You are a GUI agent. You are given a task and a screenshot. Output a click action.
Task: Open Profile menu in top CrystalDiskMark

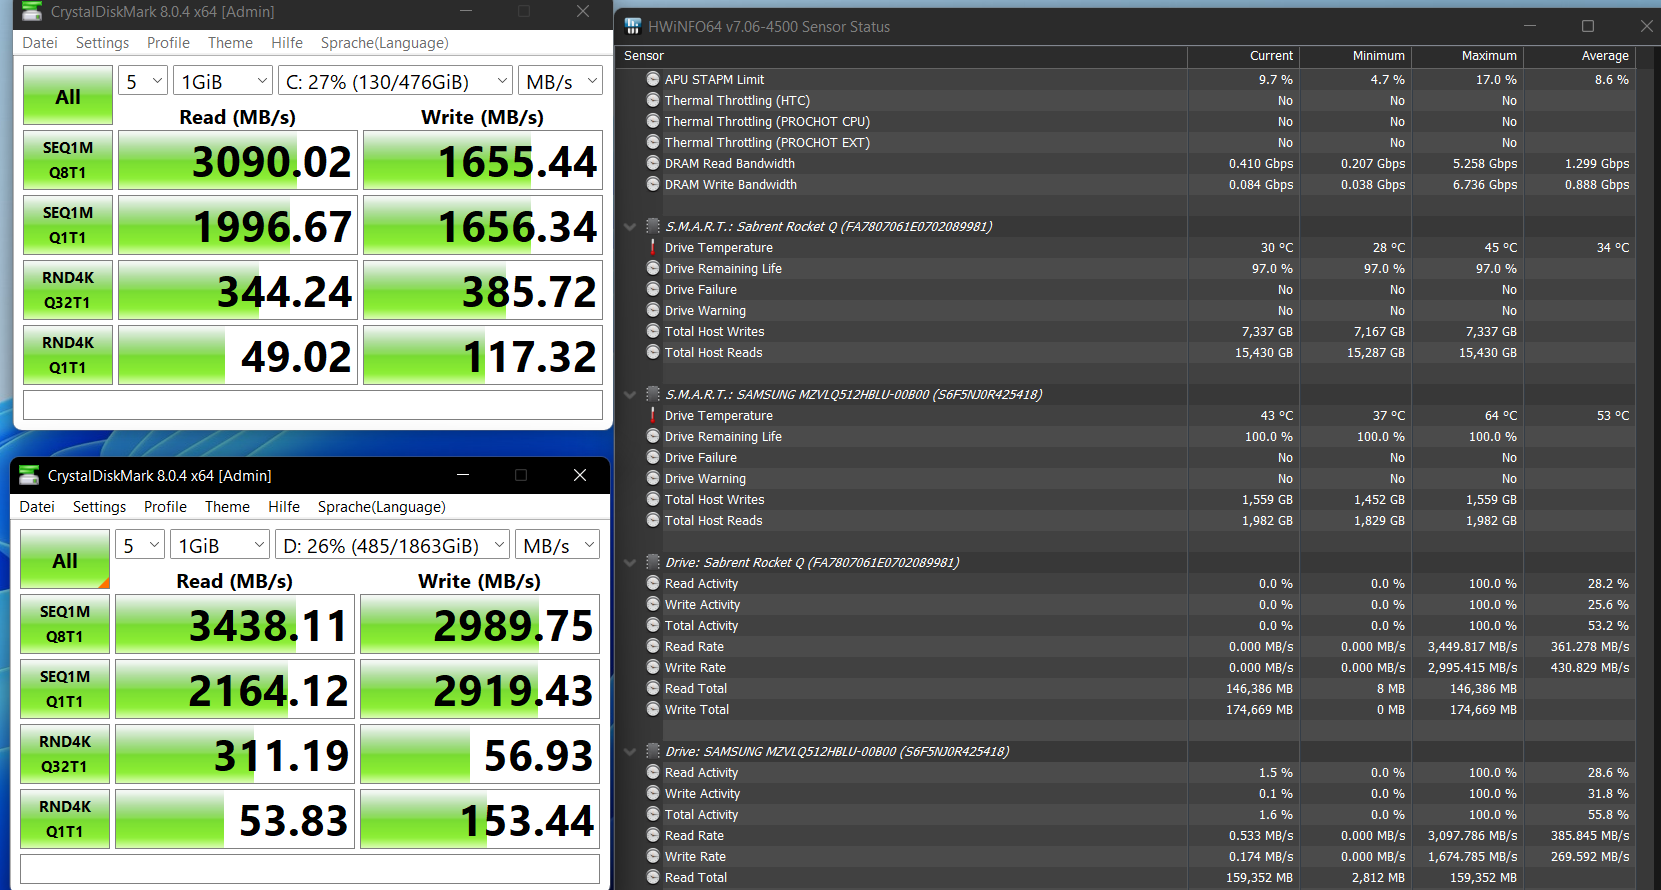[x=168, y=43]
